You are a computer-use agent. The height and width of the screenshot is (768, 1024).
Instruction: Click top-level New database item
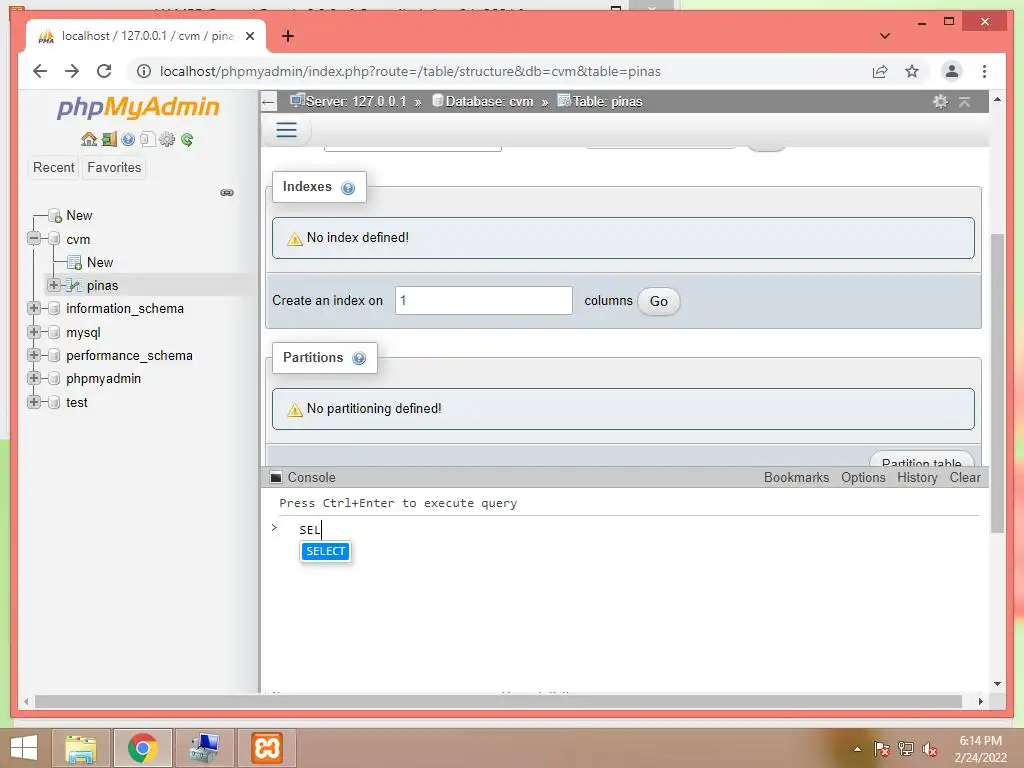(79, 216)
